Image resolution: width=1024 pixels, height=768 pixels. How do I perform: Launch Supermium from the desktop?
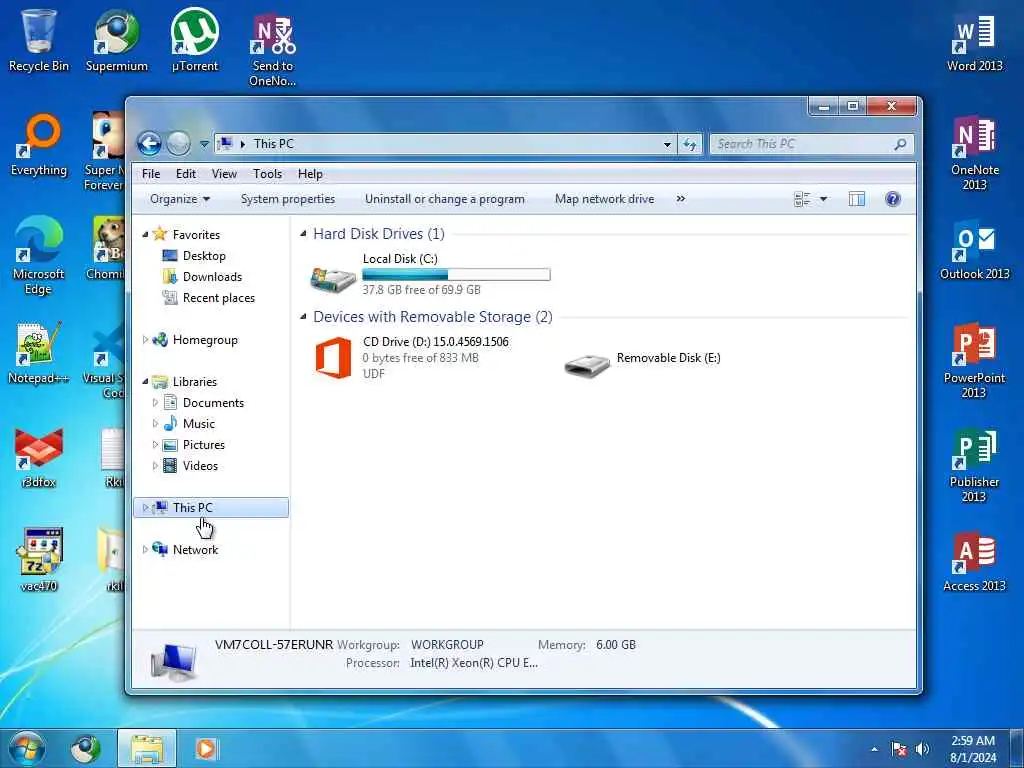coord(117,39)
